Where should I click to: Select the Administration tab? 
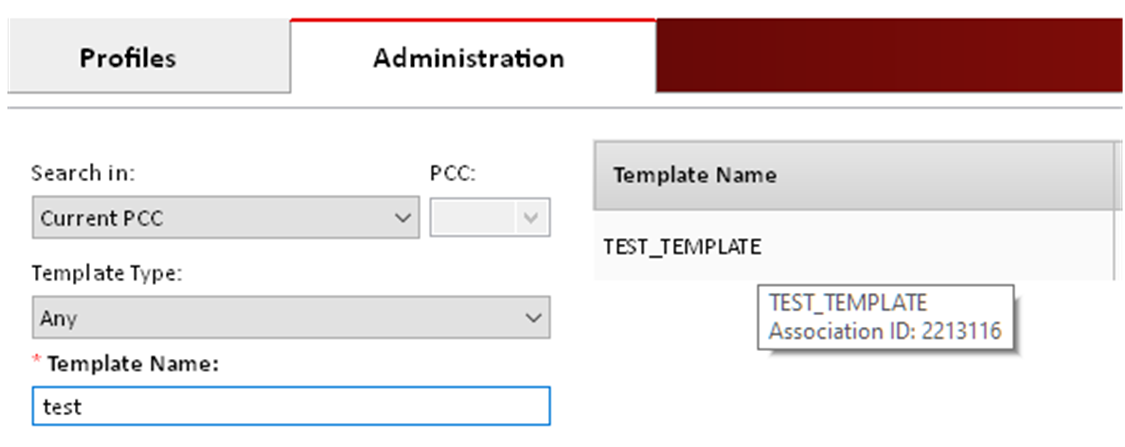468,58
